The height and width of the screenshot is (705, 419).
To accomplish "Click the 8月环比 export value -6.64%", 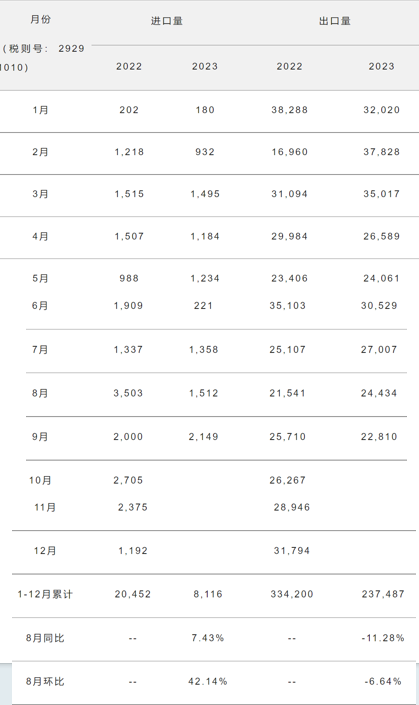I will pyautogui.click(x=383, y=682).
